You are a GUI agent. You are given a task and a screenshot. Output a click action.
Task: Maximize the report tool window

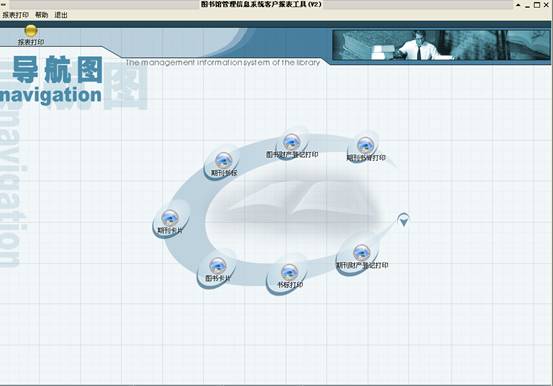point(537,5)
